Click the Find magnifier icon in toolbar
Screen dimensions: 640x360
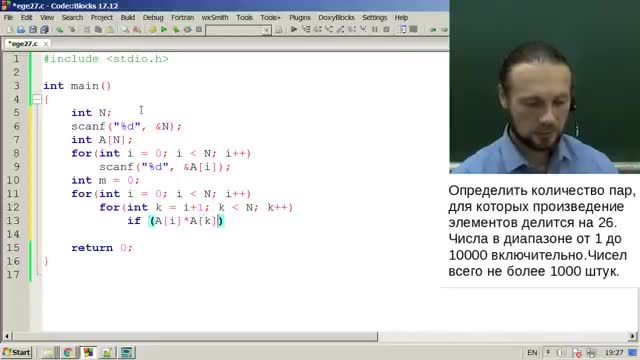click(125, 29)
